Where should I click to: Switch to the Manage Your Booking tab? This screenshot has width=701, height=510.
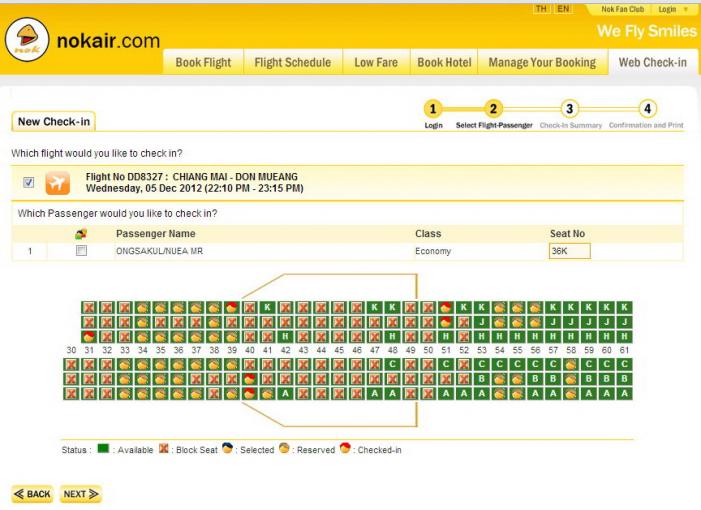[x=541, y=62]
